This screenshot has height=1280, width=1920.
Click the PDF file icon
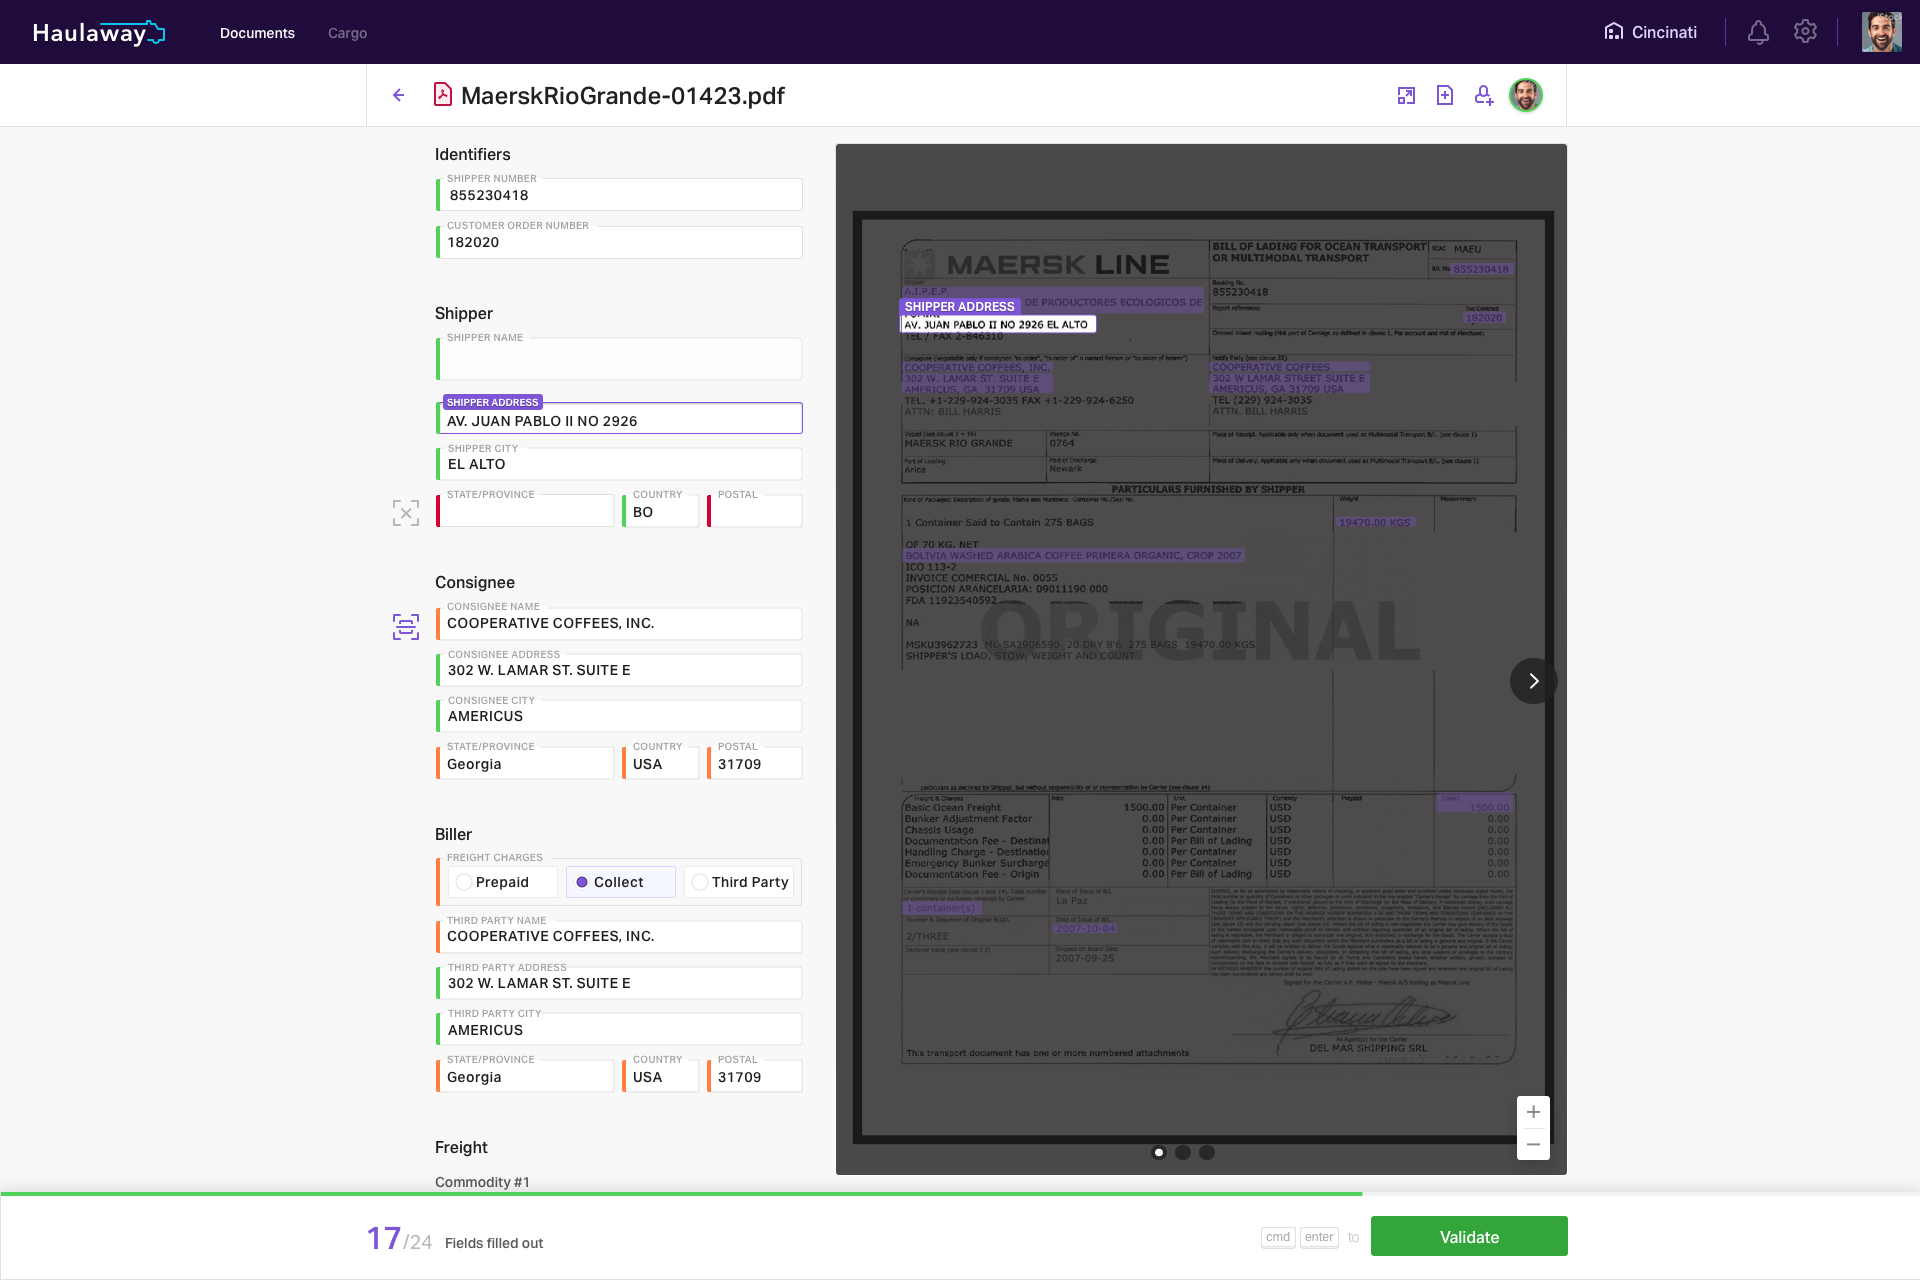point(442,95)
